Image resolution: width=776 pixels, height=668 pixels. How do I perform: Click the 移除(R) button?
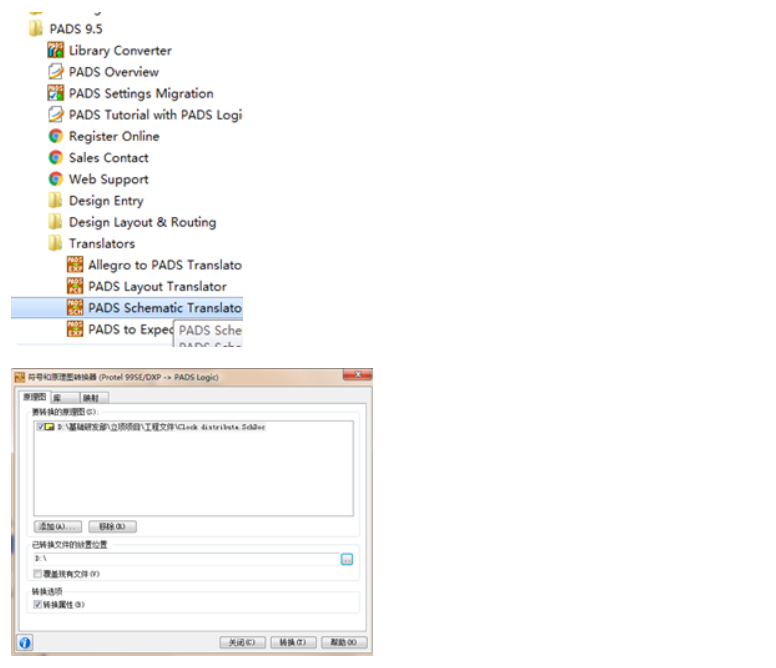[112, 526]
